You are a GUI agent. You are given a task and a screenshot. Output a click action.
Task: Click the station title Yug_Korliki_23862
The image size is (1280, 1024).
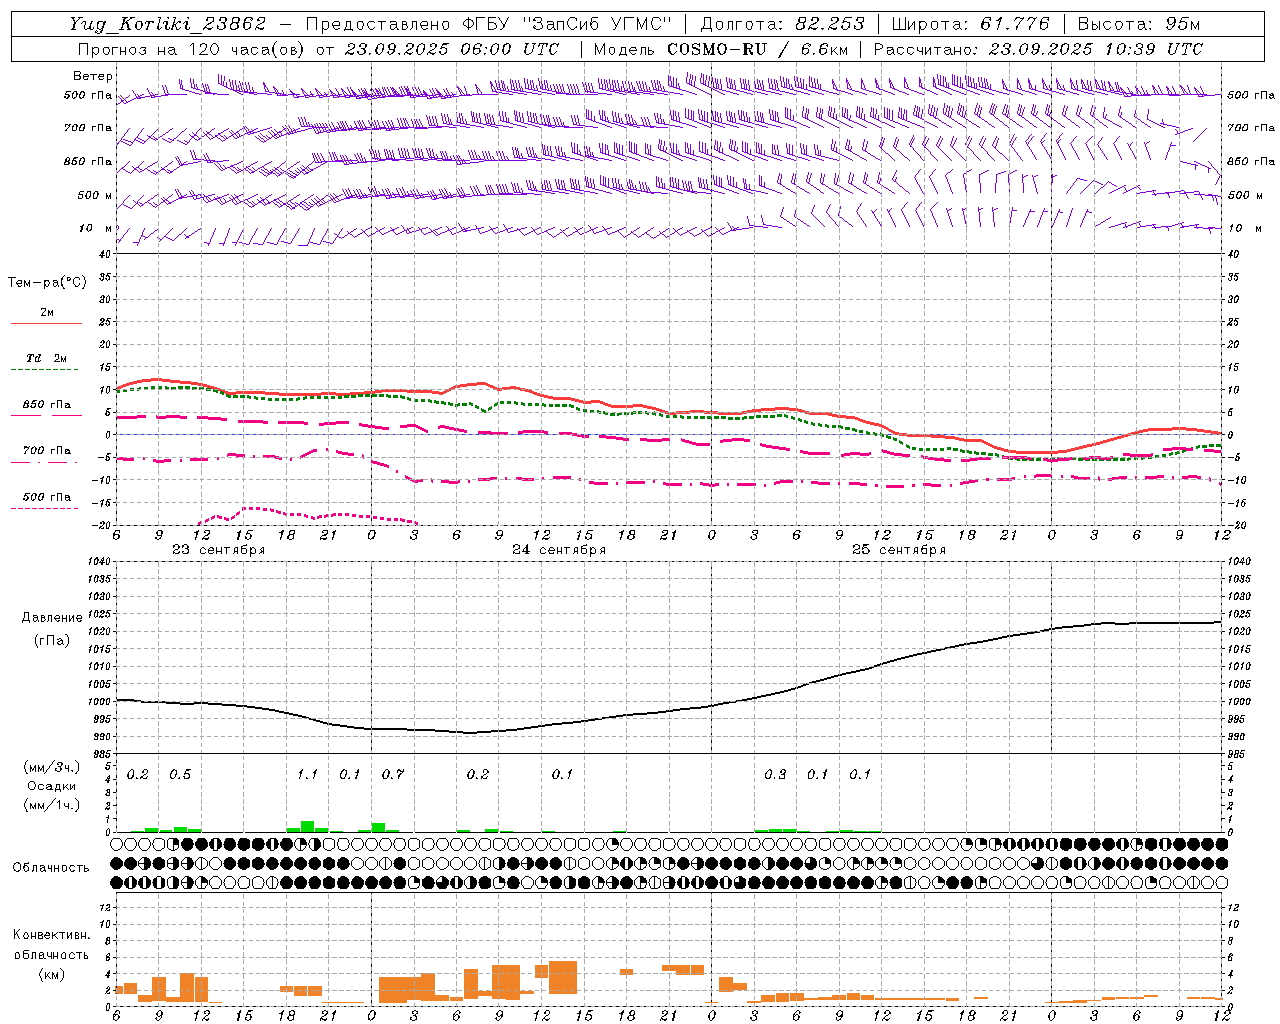[x=169, y=24]
